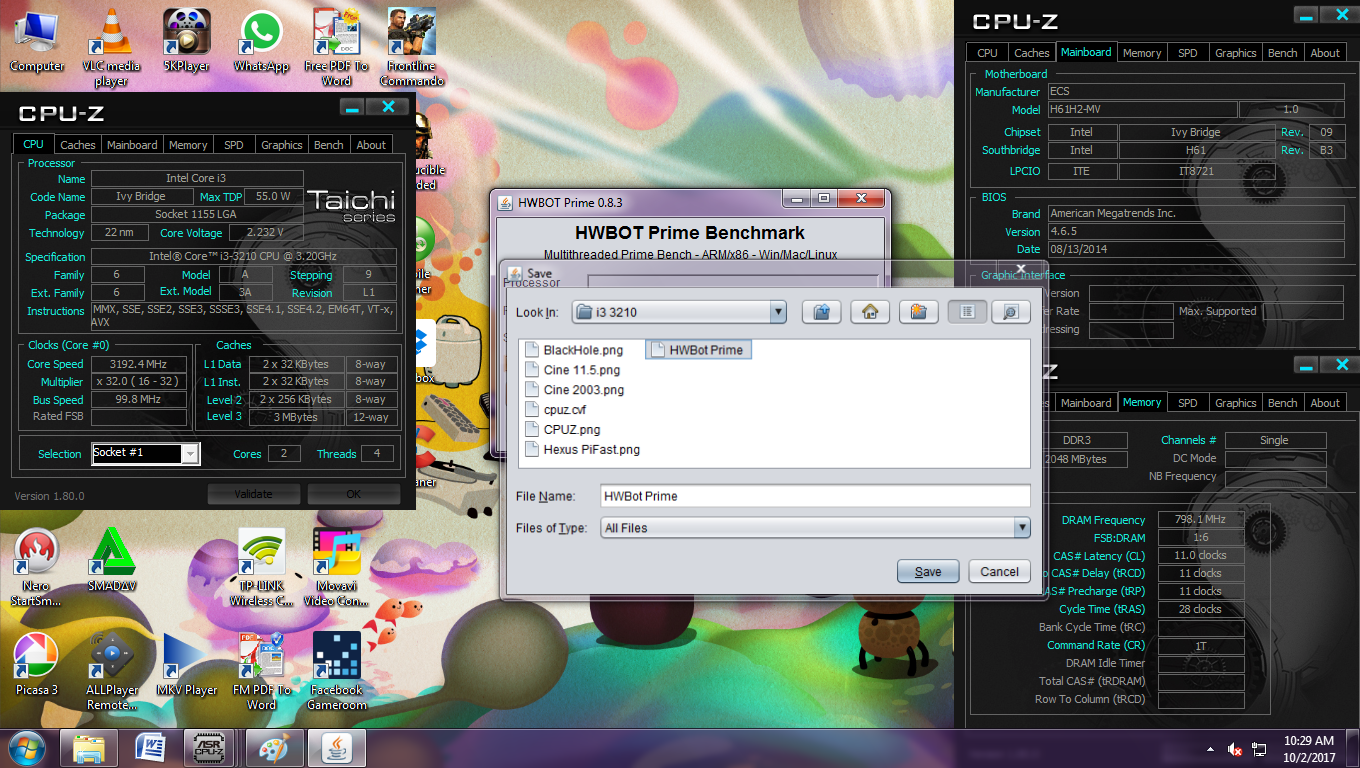Viewport: 1360px width, 768px height.
Task: Select the SMADAV desktop shortcut
Action: pyautogui.click(x=111, y=560)
